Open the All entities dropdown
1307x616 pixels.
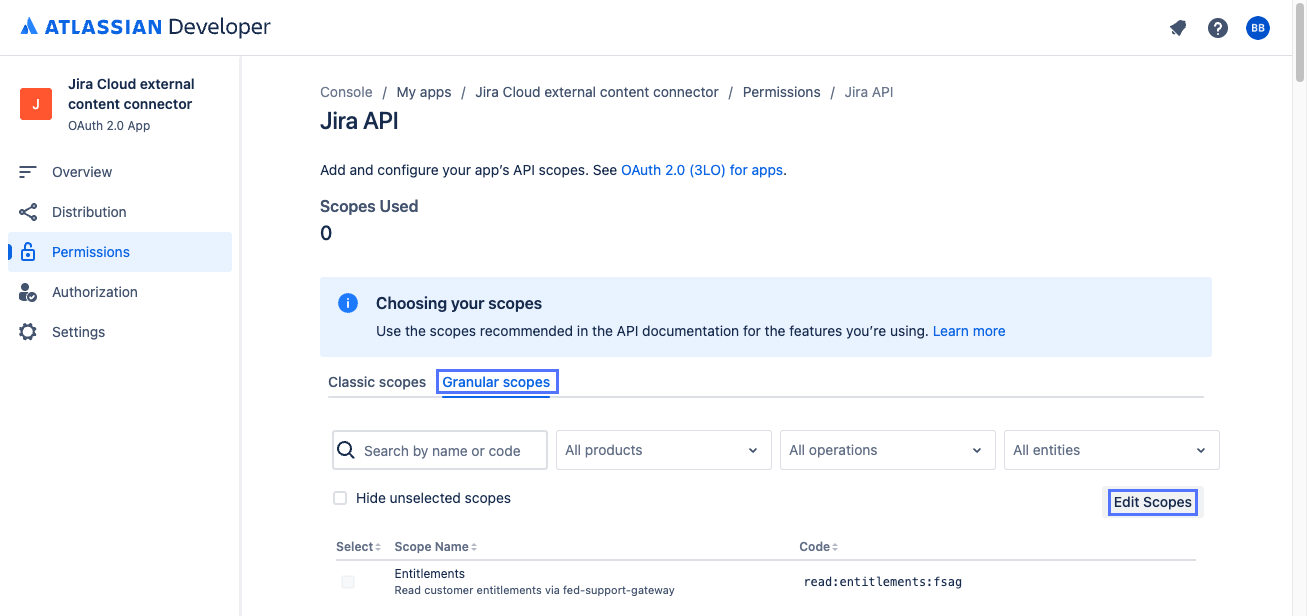click(1112, 450)
